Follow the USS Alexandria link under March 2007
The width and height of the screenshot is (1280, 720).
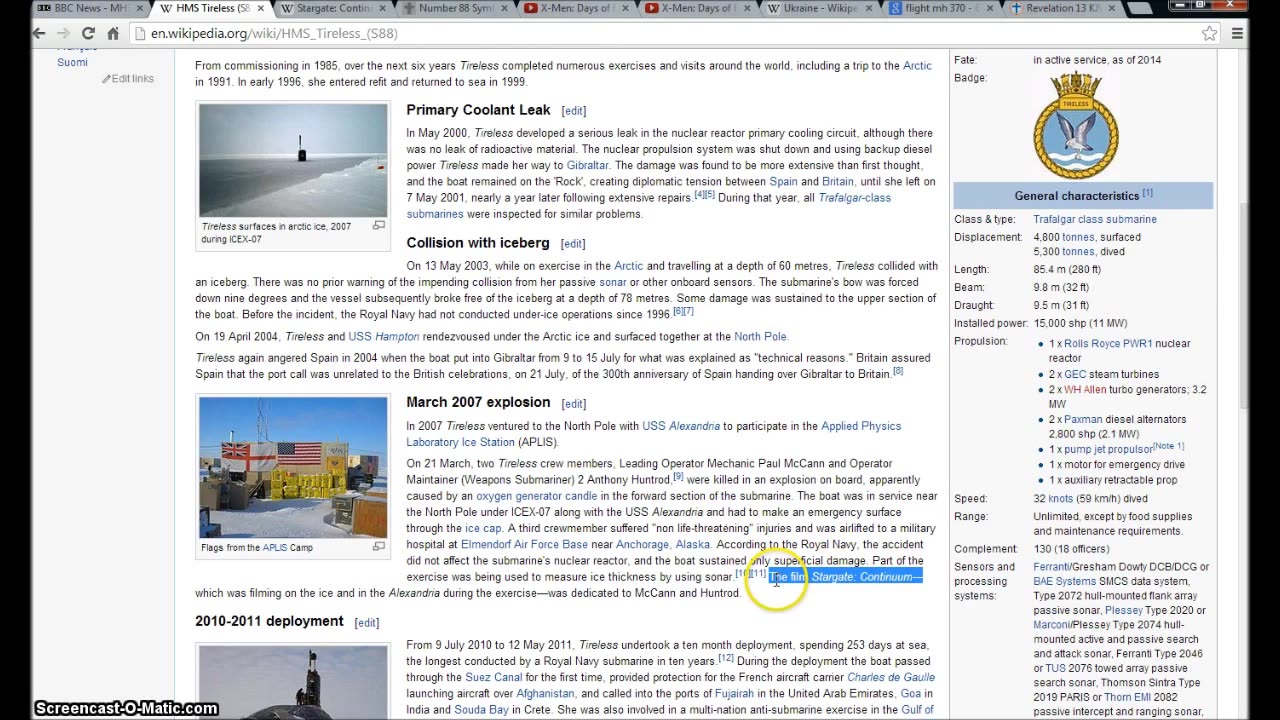tap(681, 426)
